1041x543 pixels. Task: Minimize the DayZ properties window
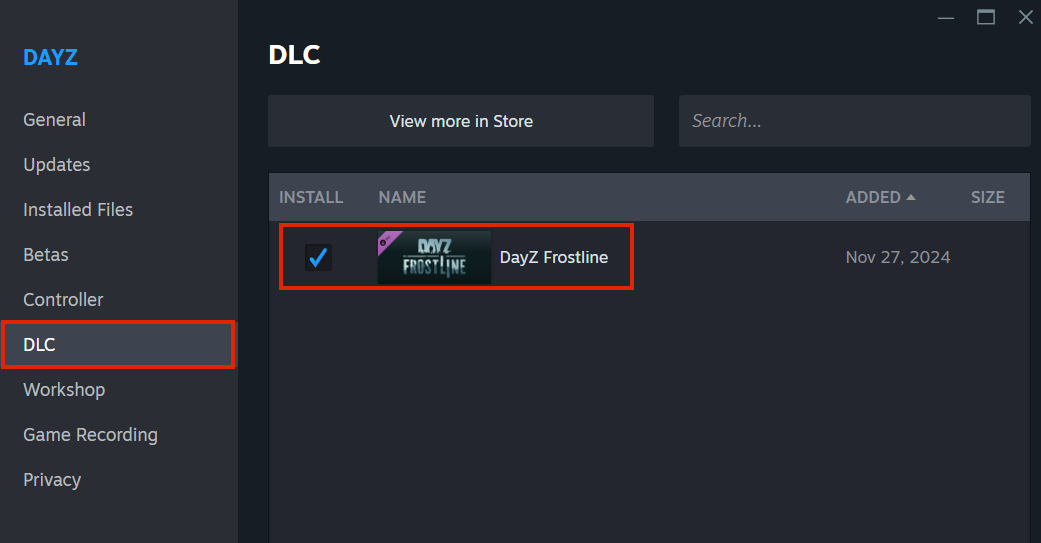[x=946, y=17]
